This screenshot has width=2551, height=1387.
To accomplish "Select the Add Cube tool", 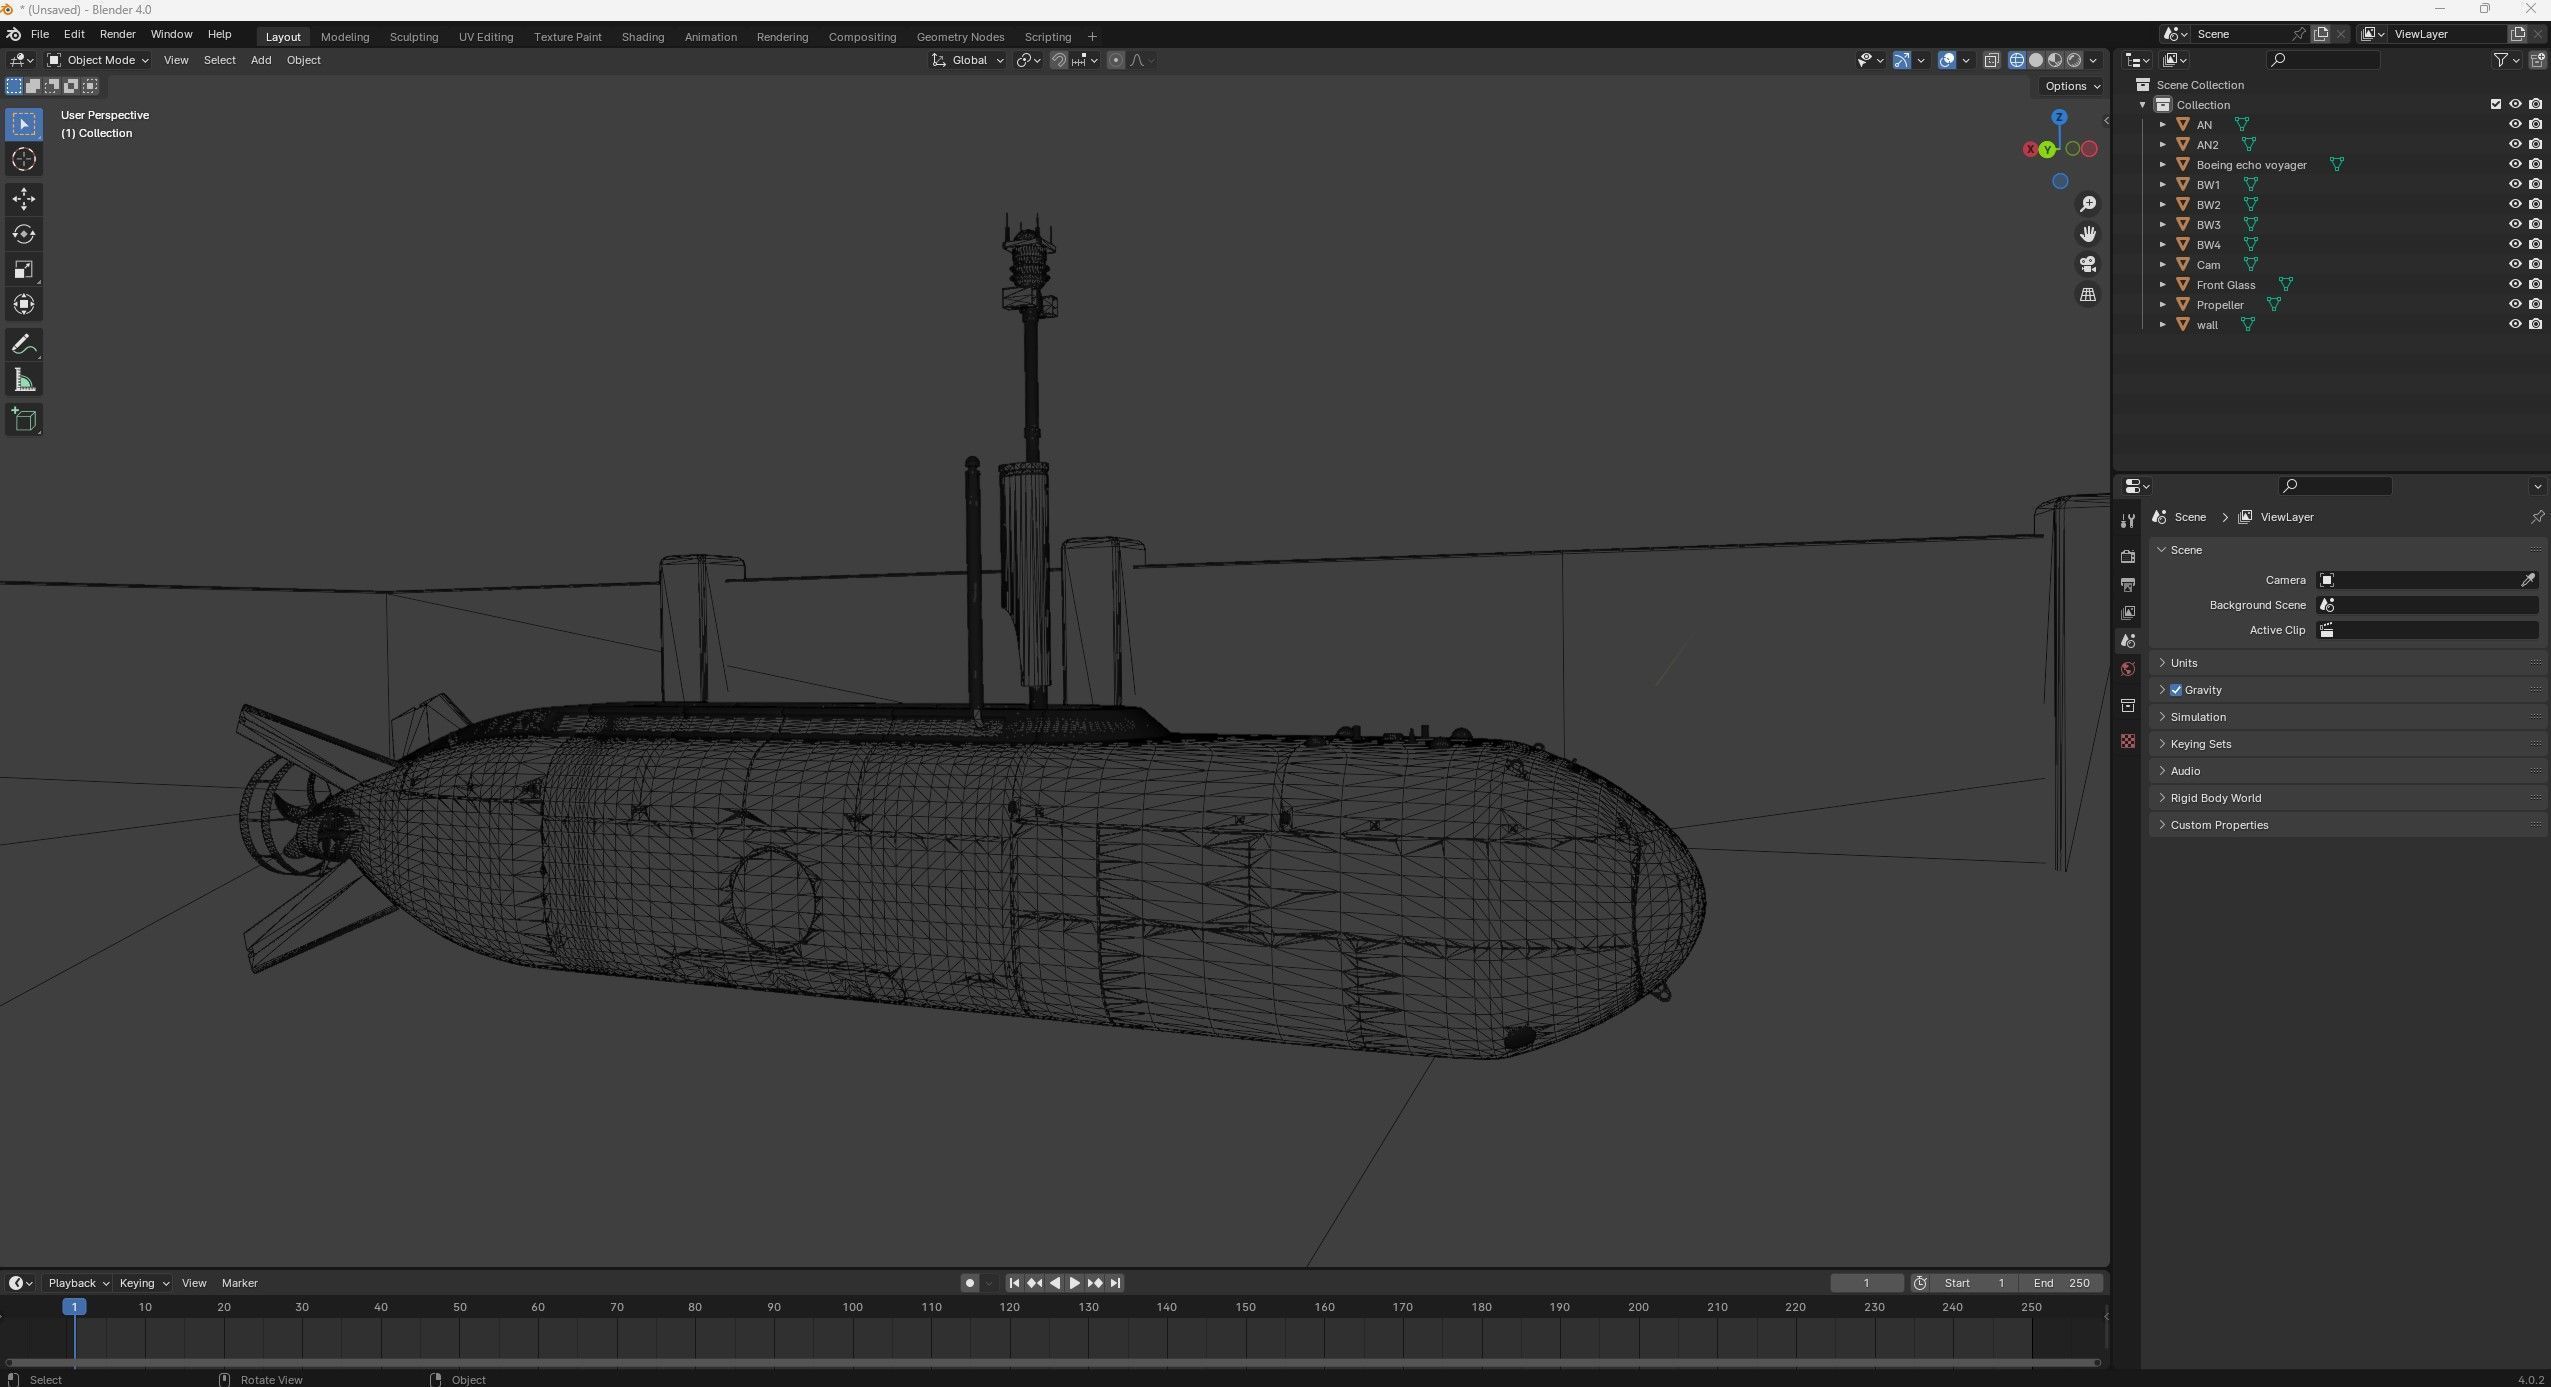I will 24,420.
